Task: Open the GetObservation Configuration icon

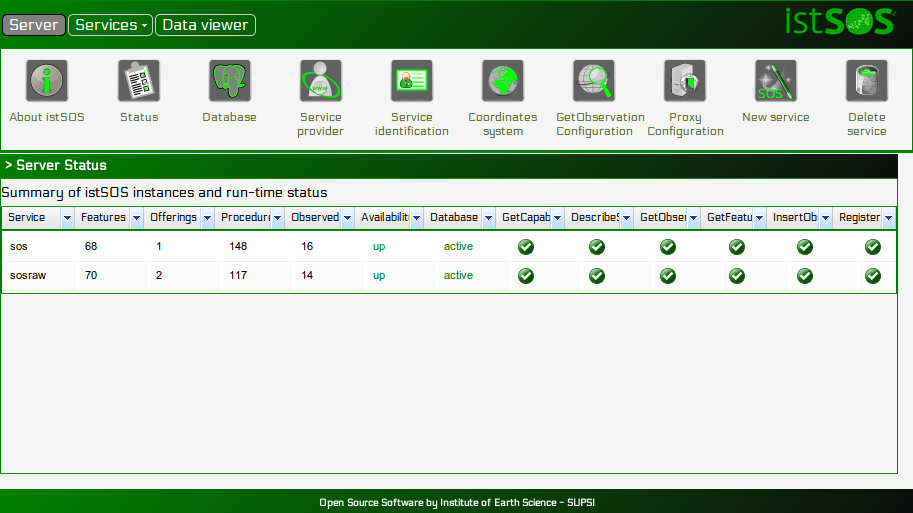Action: 594,80
